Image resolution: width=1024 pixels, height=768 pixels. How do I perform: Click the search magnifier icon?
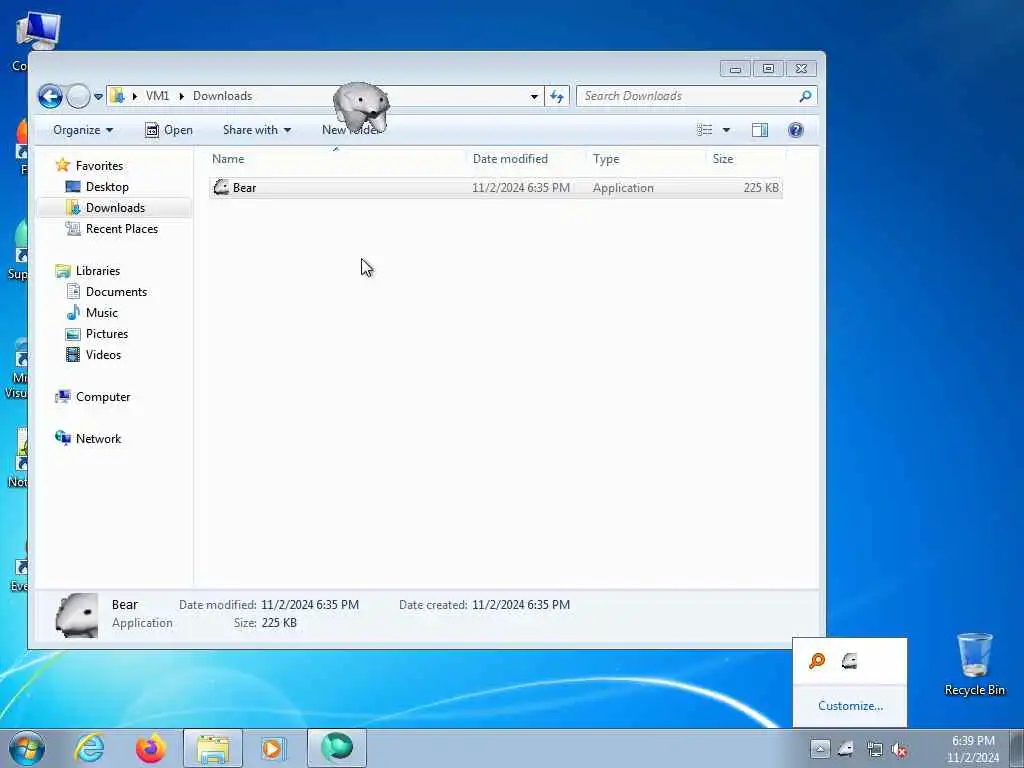coord(805,96)
